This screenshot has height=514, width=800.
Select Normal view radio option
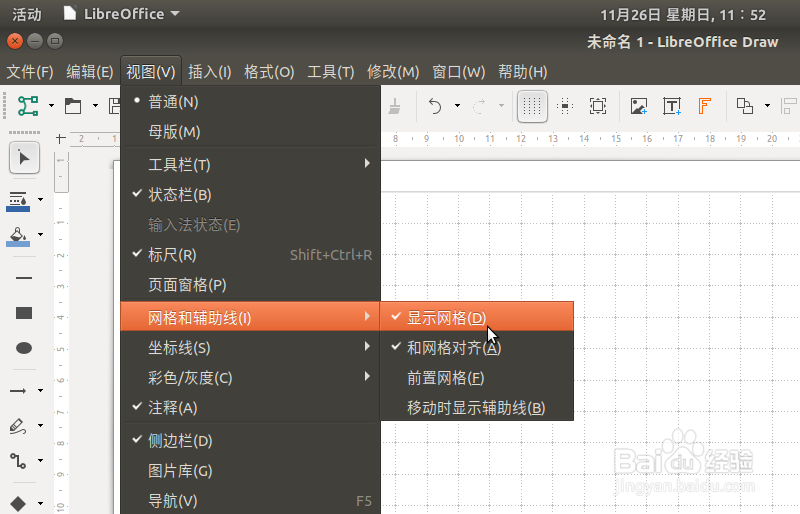click(x=251, y=102)
